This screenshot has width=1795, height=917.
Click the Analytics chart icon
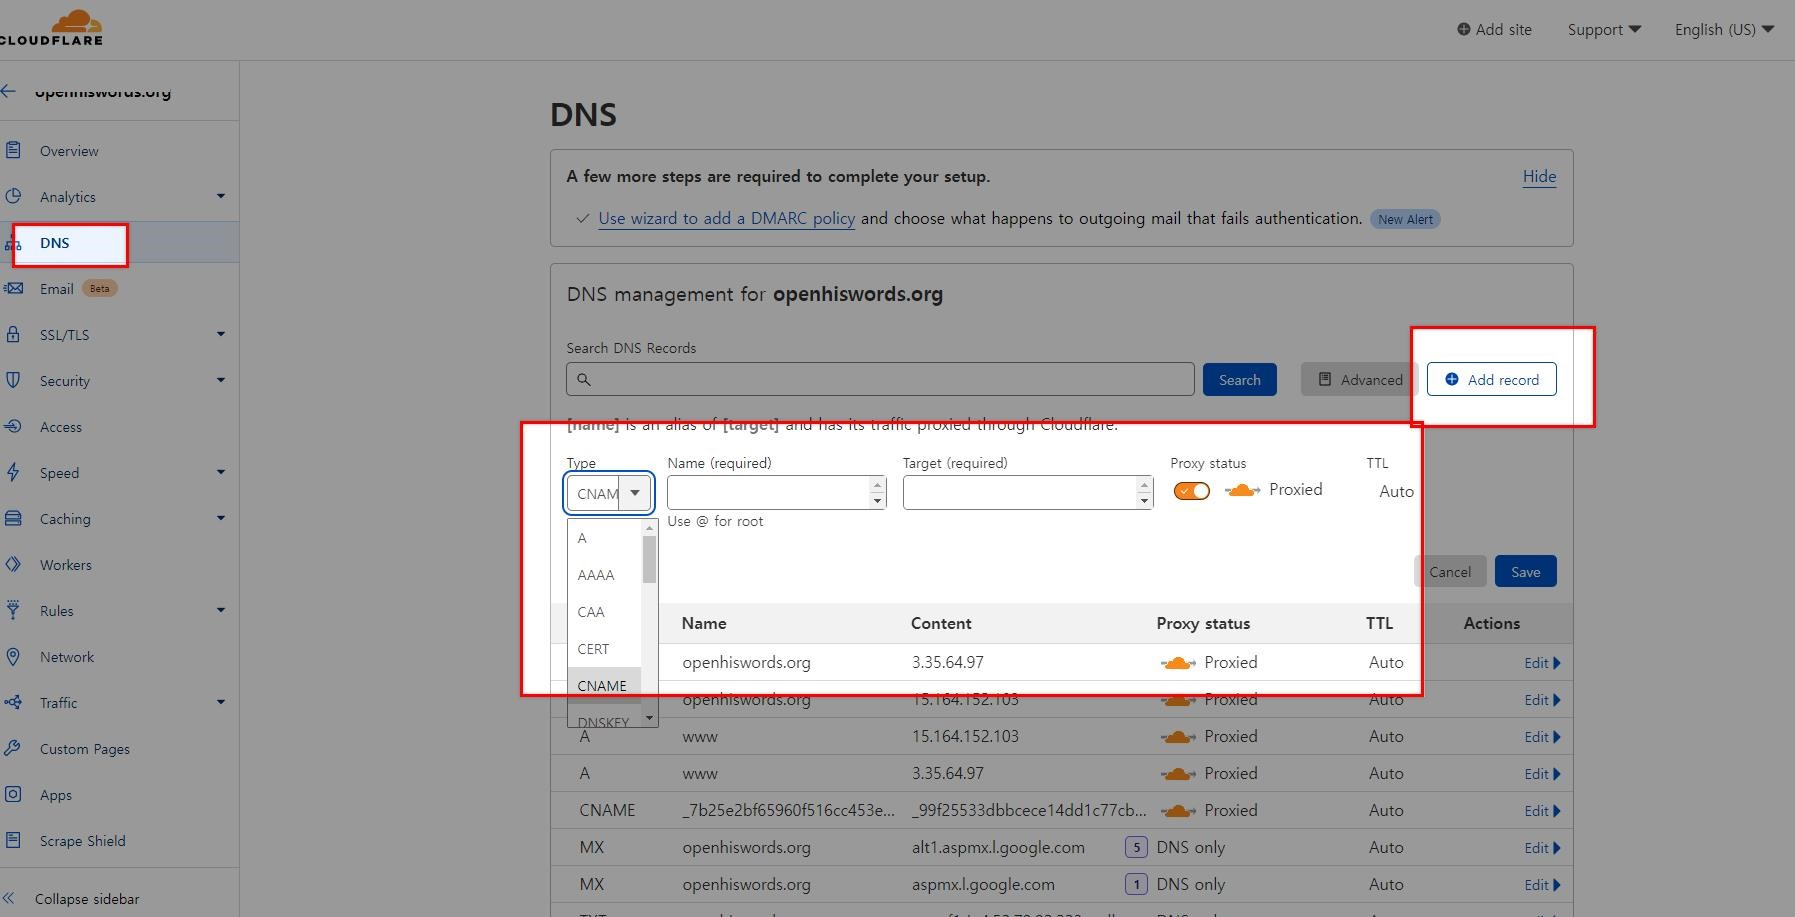click(13, 197)
